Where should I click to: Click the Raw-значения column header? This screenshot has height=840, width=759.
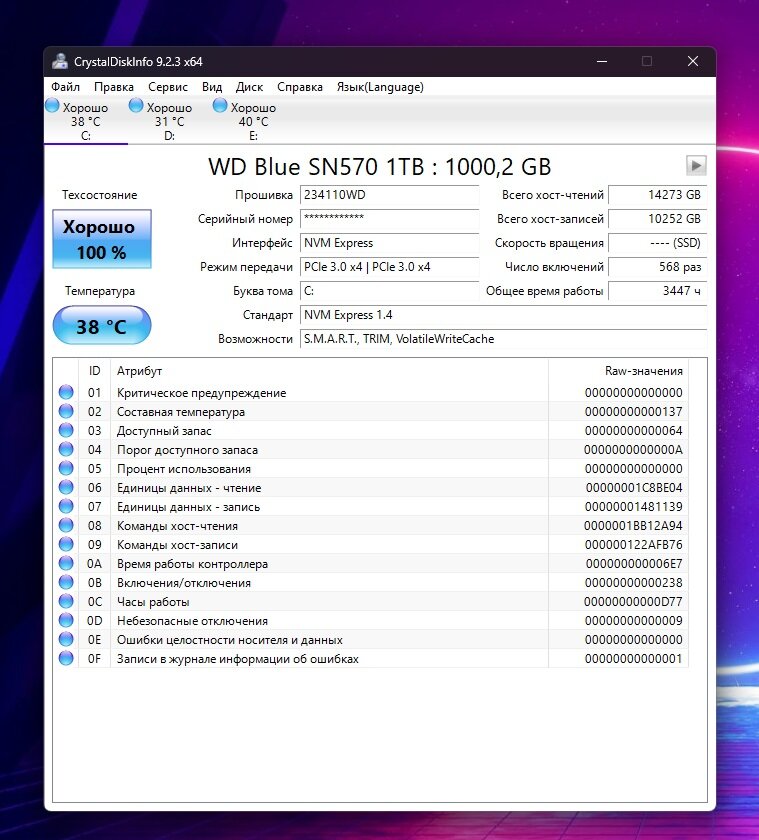point(618,371)
